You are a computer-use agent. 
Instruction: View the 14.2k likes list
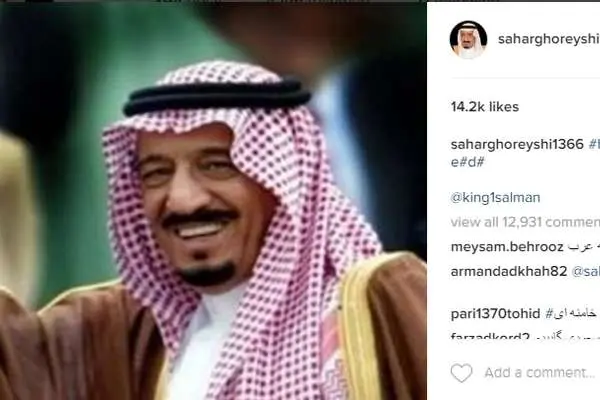coord(485,107)
